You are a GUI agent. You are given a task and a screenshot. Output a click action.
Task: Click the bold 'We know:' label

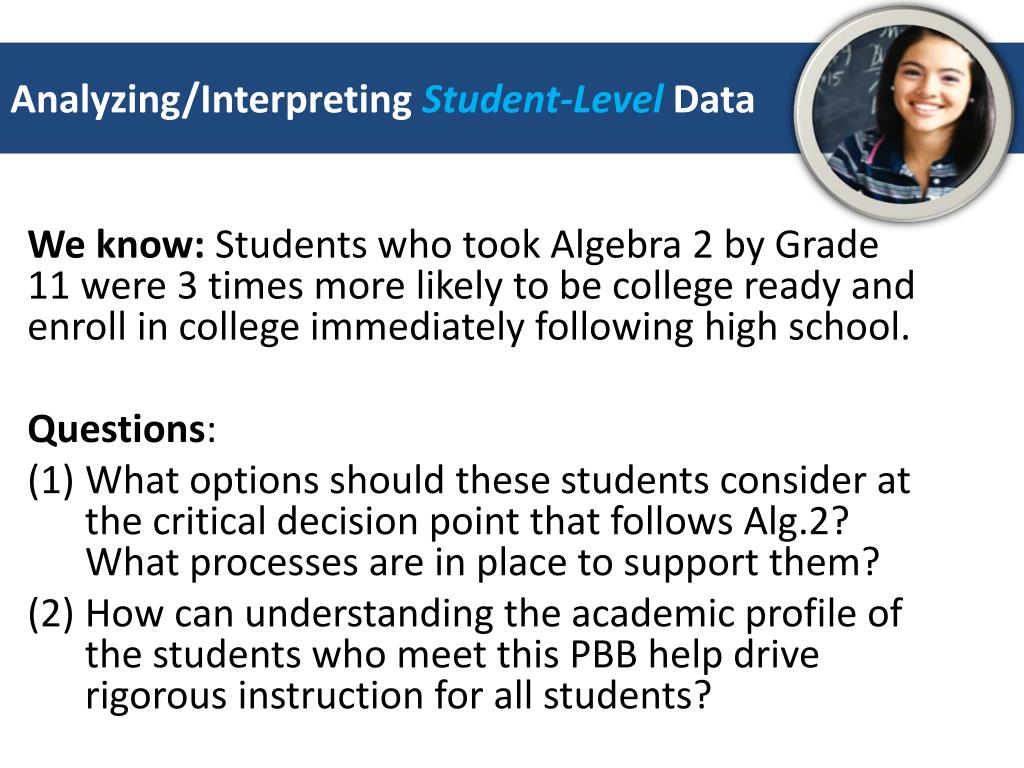(x=116, y=245)
